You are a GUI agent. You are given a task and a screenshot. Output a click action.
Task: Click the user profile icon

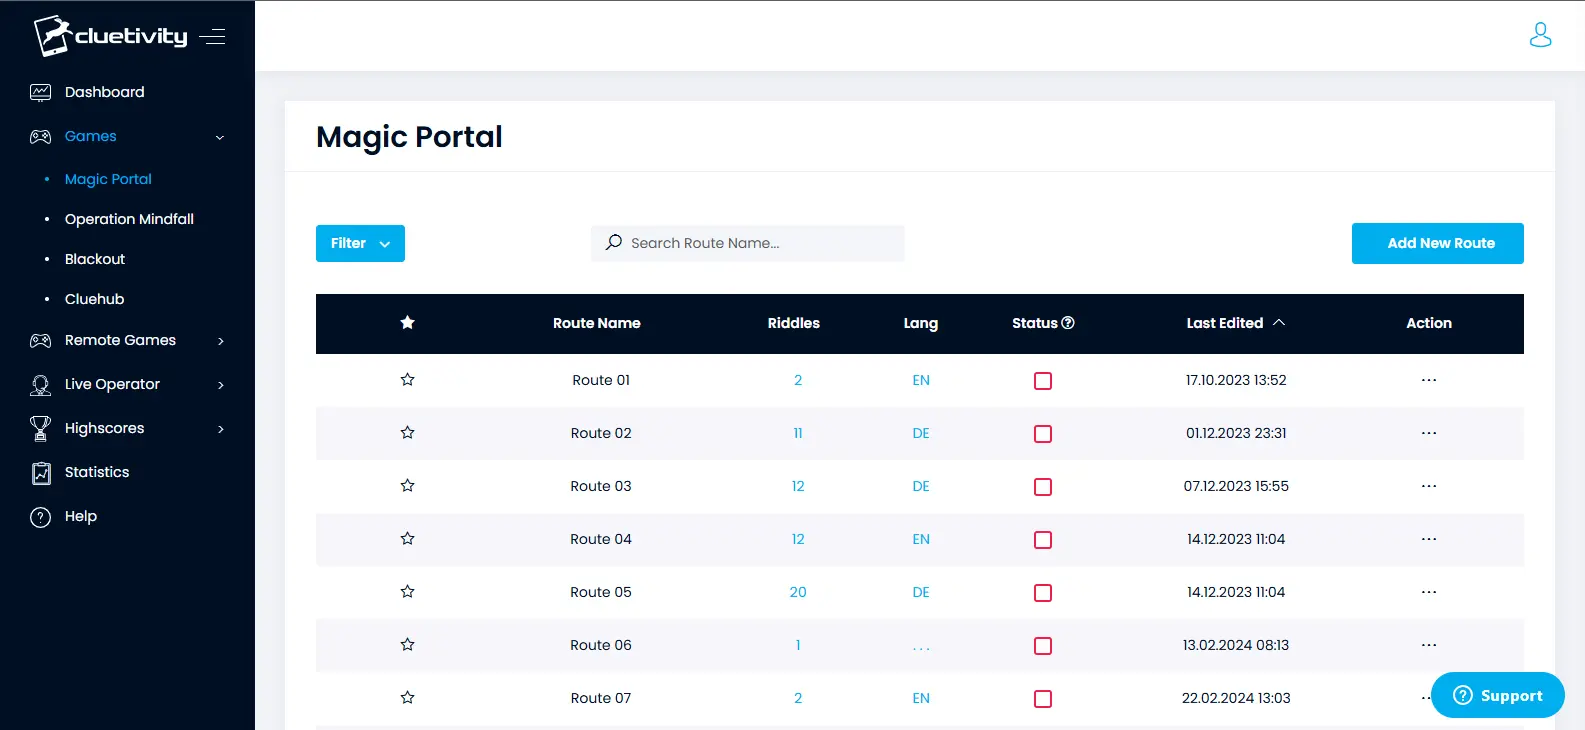point(1540,35)
